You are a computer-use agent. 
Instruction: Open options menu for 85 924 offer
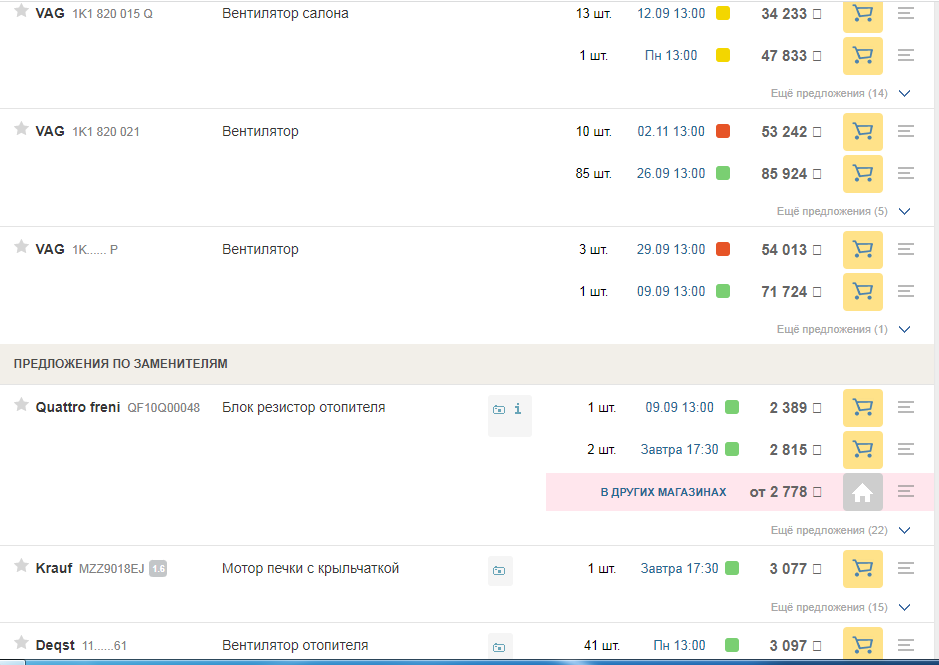pyautogui.click(x=906, y=174)
